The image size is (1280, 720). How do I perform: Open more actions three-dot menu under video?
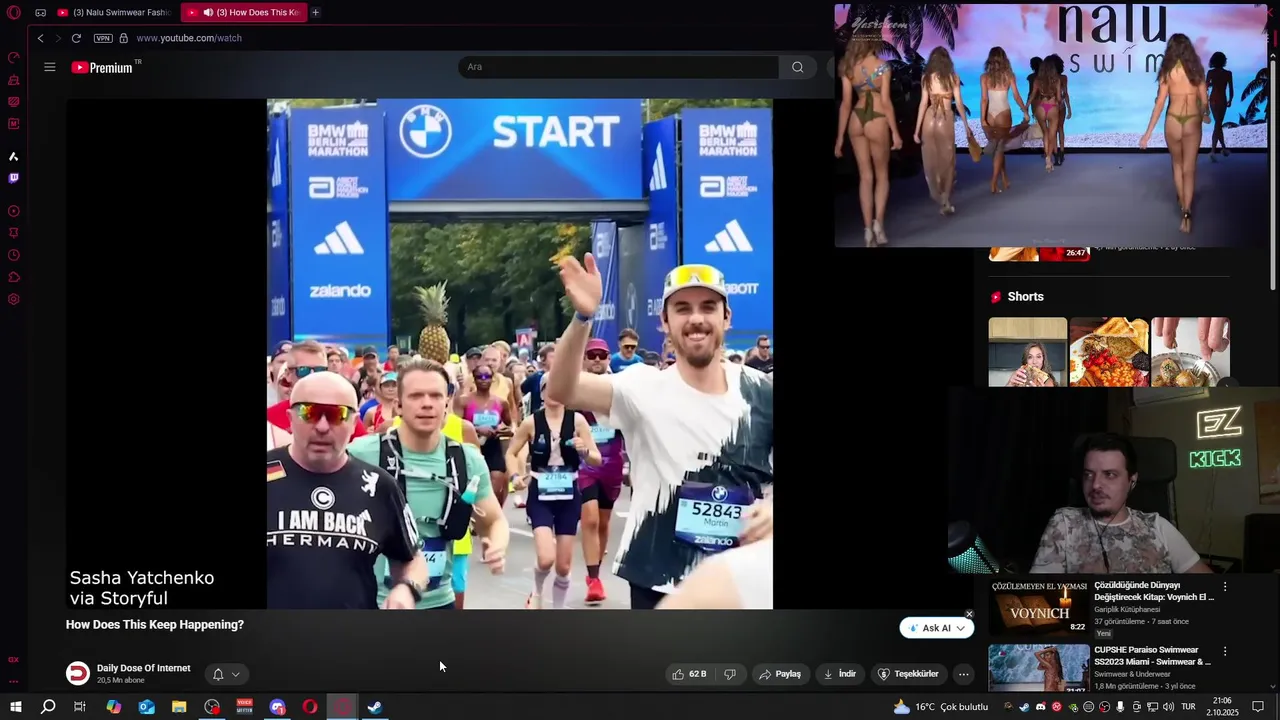[x=963, y=674]
